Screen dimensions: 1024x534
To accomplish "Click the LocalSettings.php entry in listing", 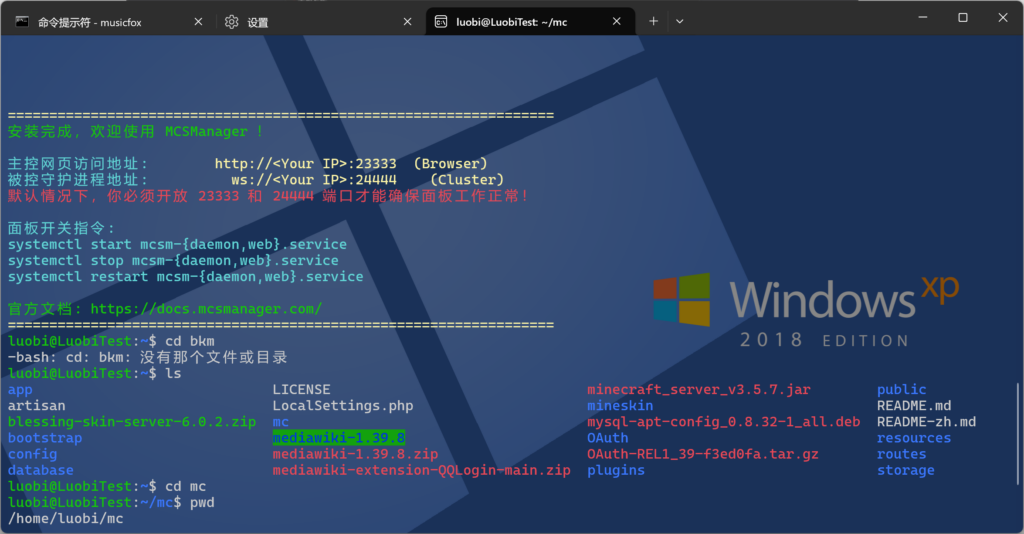I will pos(342,406).
